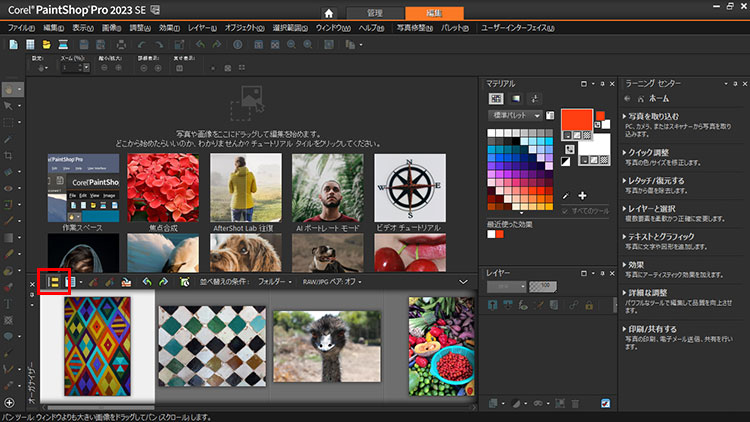Viewport: 750px width, 422px height.
Task: Click the rotate right icon in Organizer
Action: point(164,282)
